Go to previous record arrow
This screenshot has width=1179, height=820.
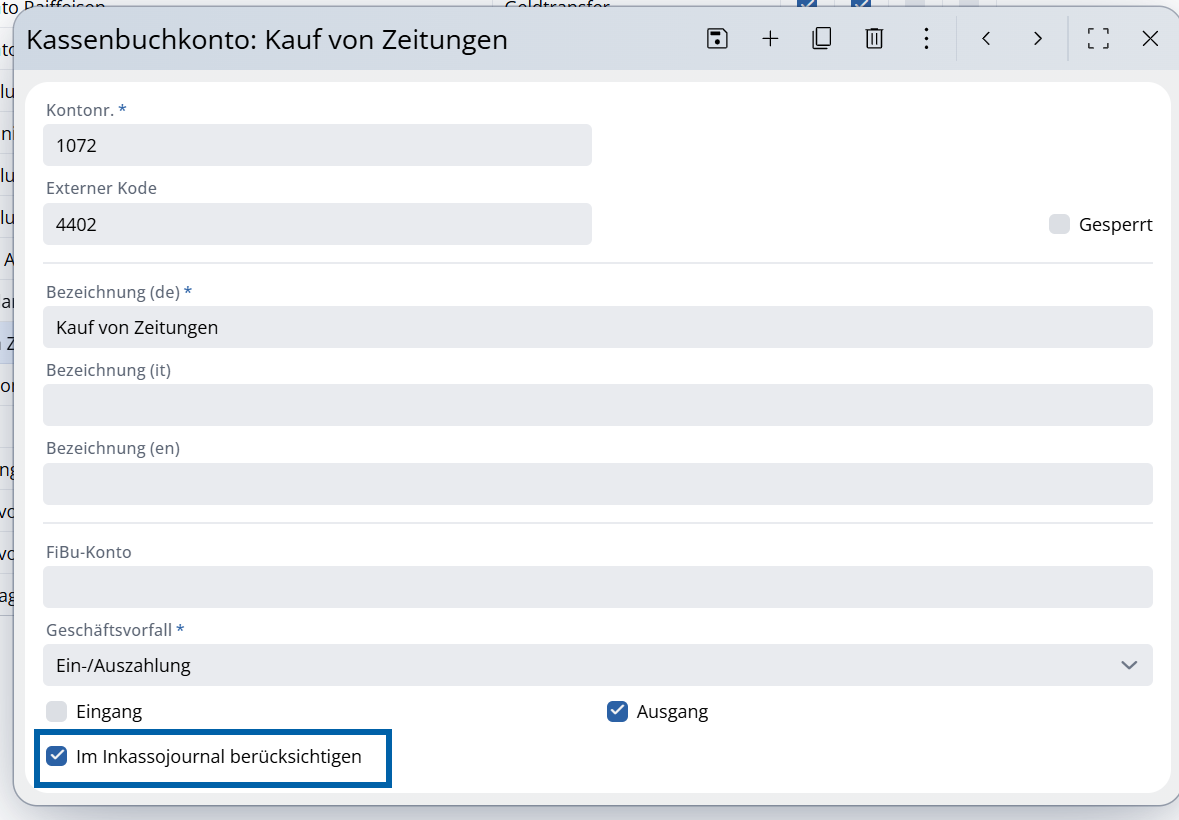point(986,39)
